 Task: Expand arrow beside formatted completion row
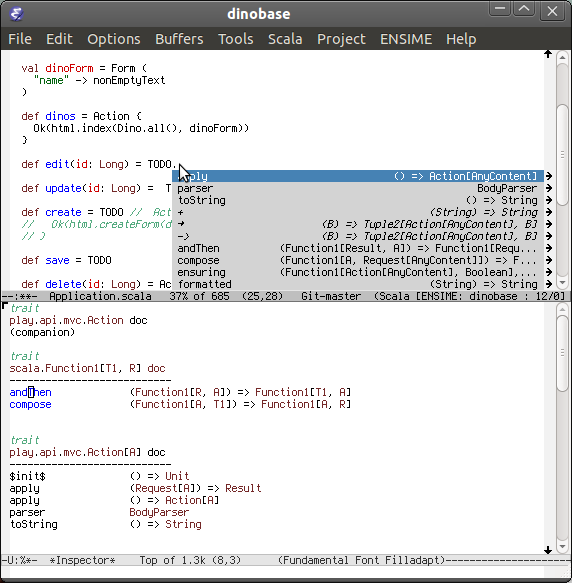tap(549, 284)
